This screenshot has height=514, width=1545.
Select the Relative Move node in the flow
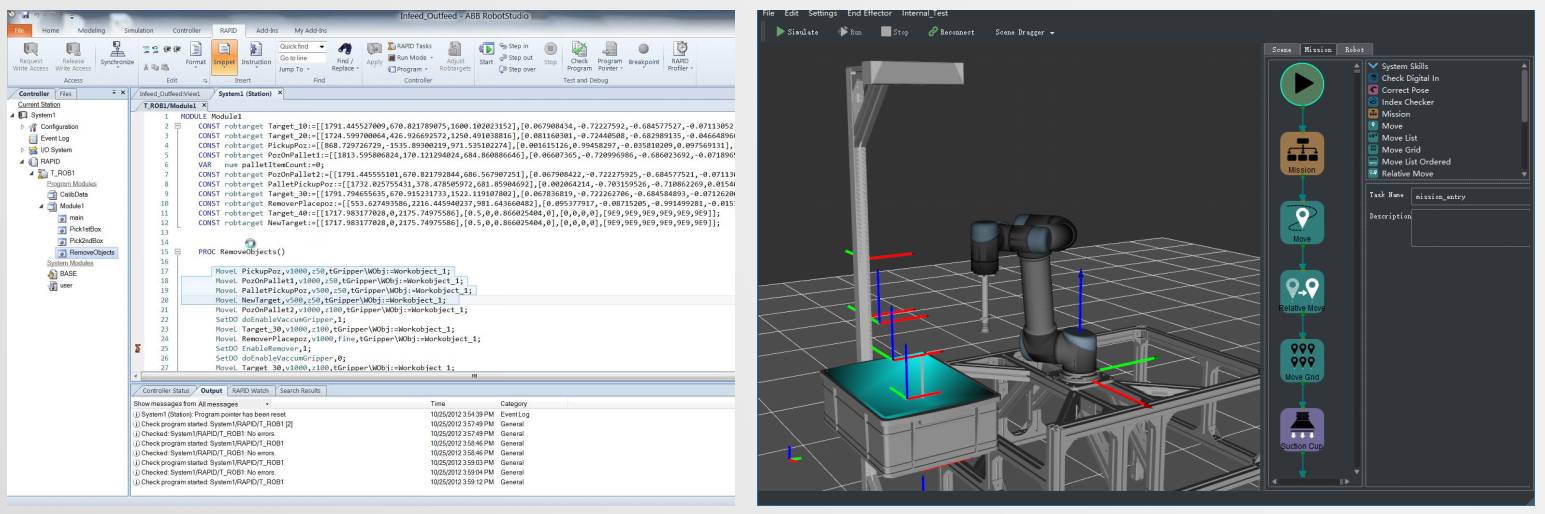click(1301, 290)
